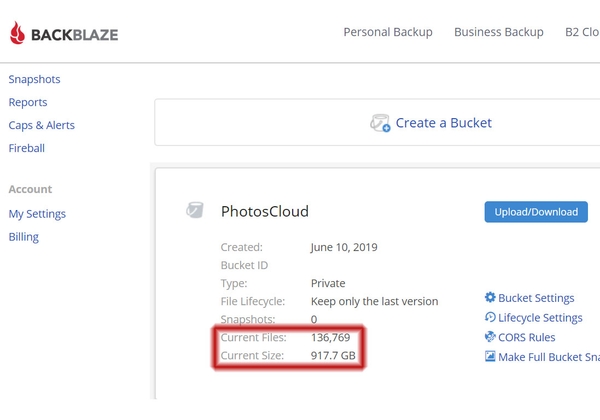600x420 pixels.
Task: Click the 'Snapshots:' field label in bucket details
Action: [248, 319]
